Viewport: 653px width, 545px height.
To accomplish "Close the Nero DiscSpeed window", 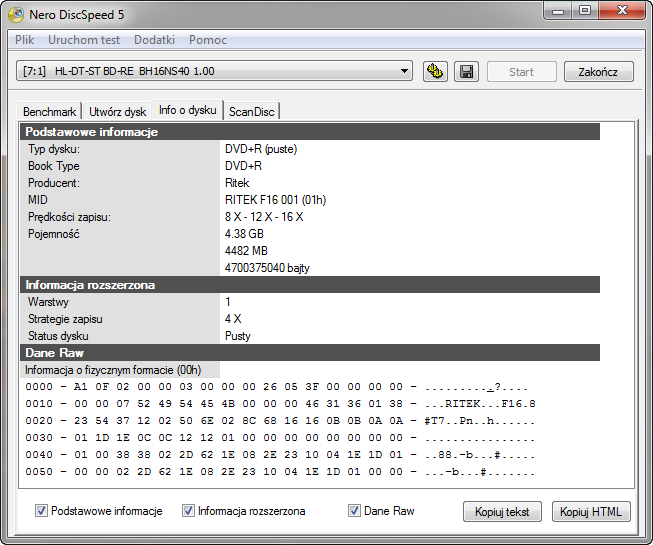I will (623, 10).
